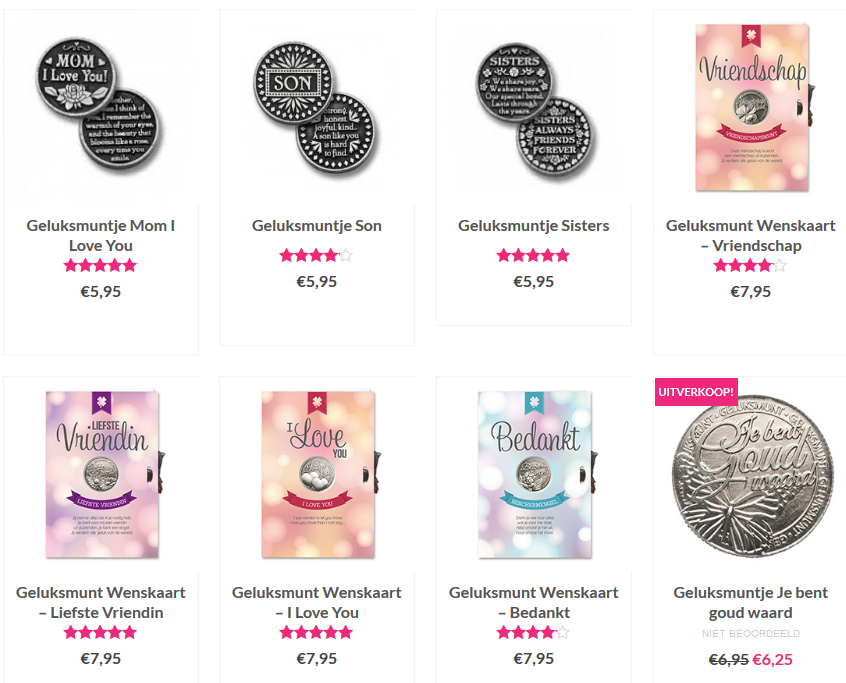Click the star rating under Geluksmuntje Son
This screenshot has width=846, height=683.
click(316, 255)
